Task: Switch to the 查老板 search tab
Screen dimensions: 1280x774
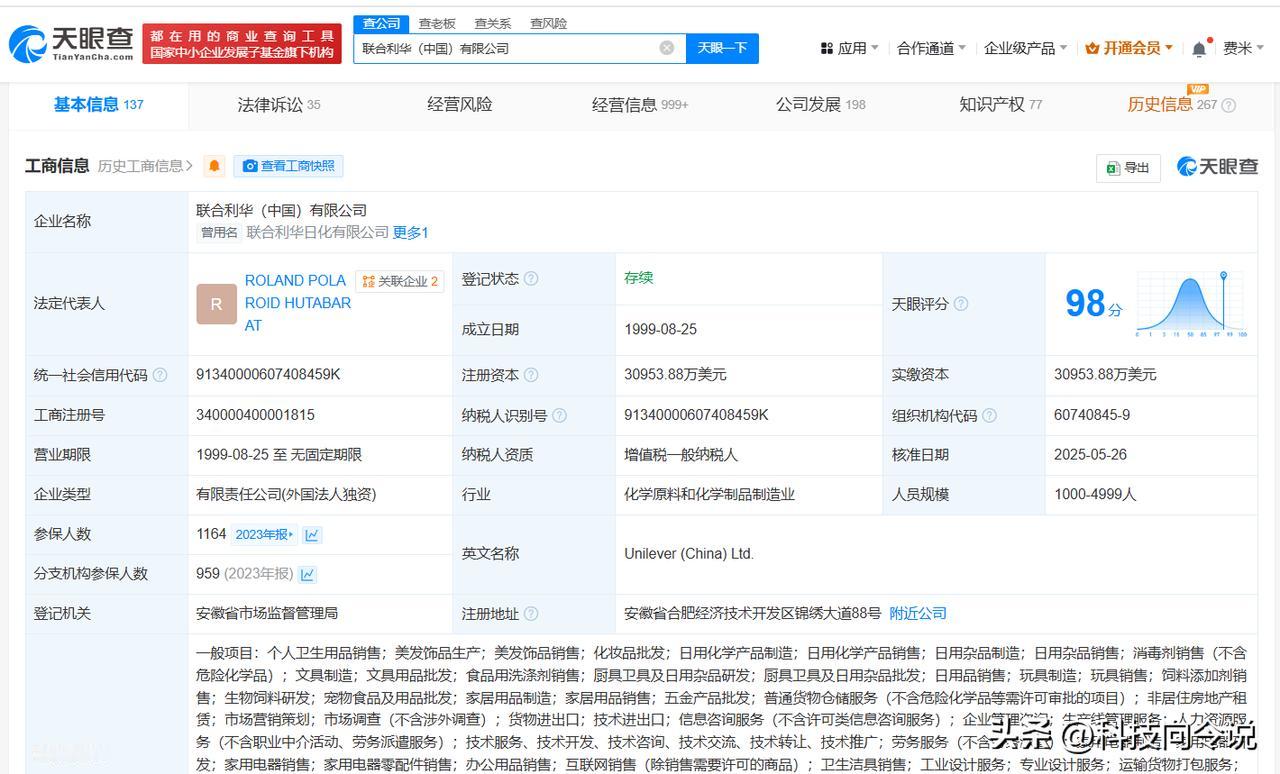Action: (437, 23)
